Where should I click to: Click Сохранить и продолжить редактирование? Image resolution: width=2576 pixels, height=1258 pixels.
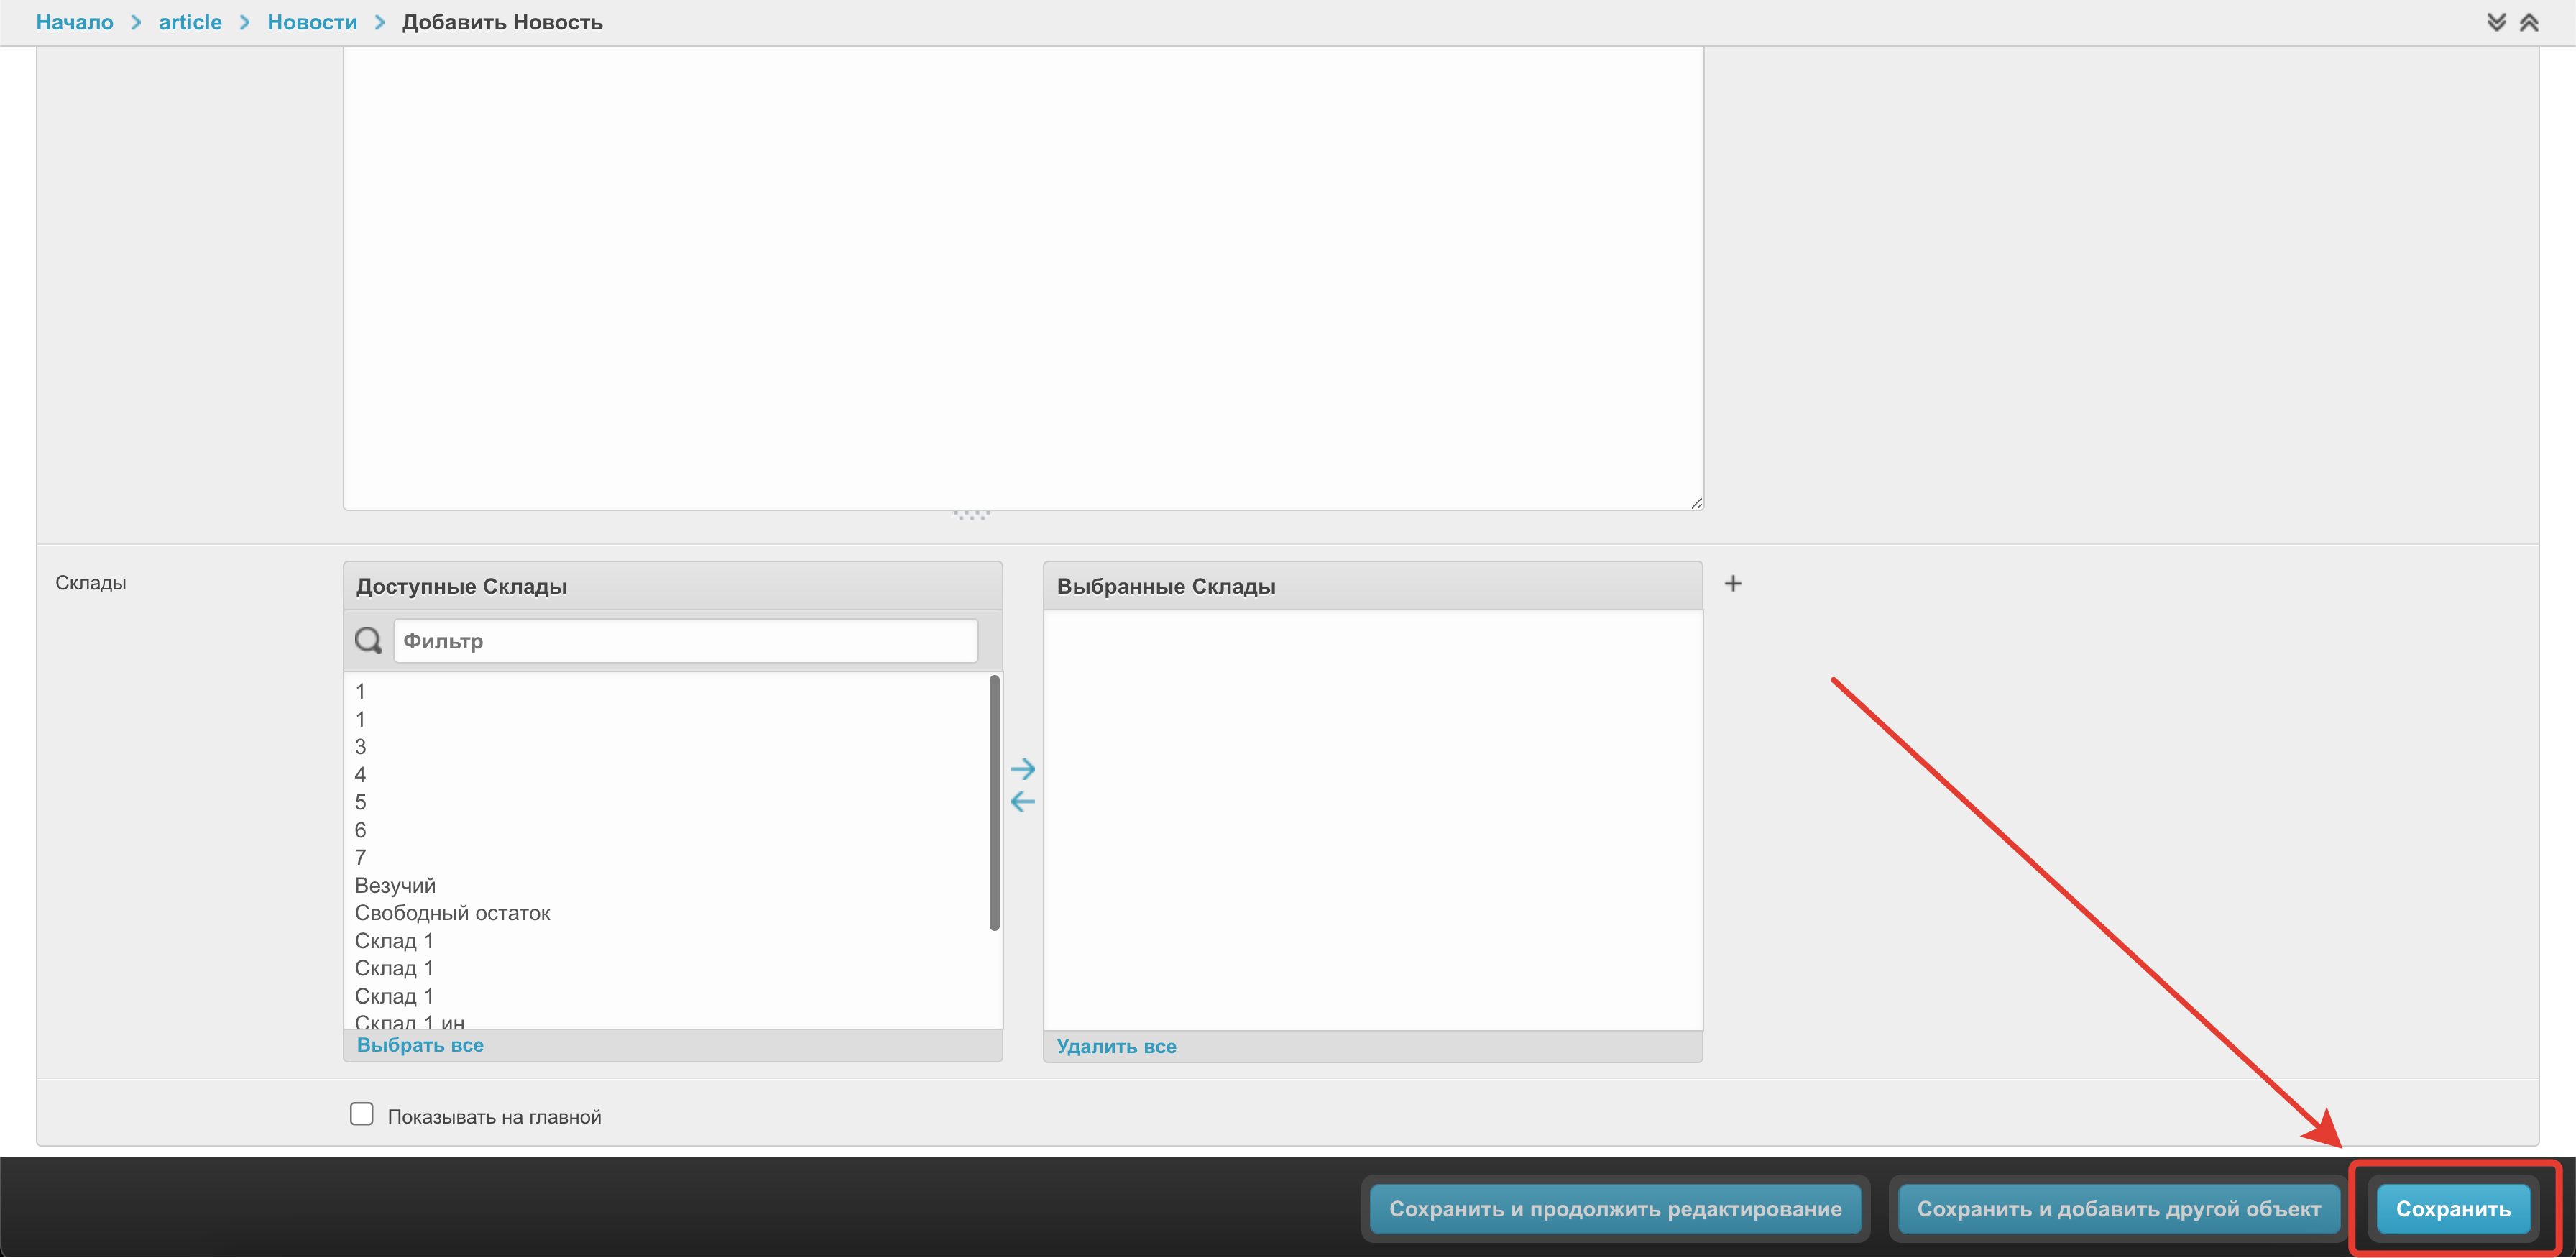pos(1614,1209)
